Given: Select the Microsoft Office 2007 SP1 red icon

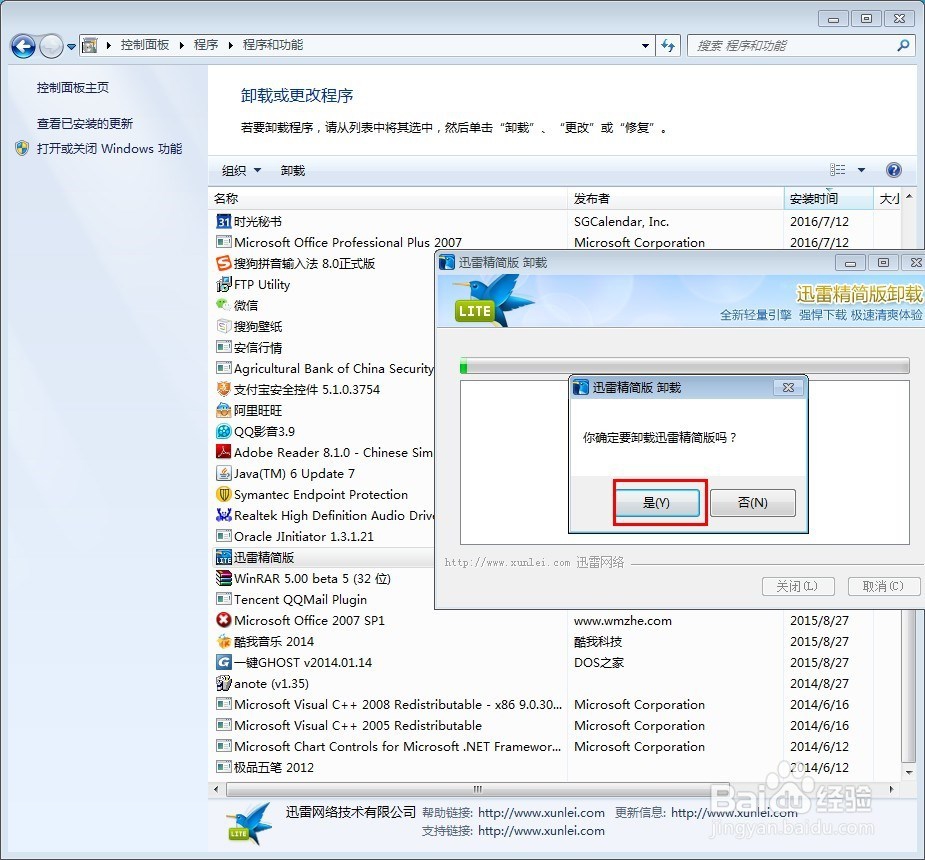Looking at the screenshot, I should (x=224, y=620).
